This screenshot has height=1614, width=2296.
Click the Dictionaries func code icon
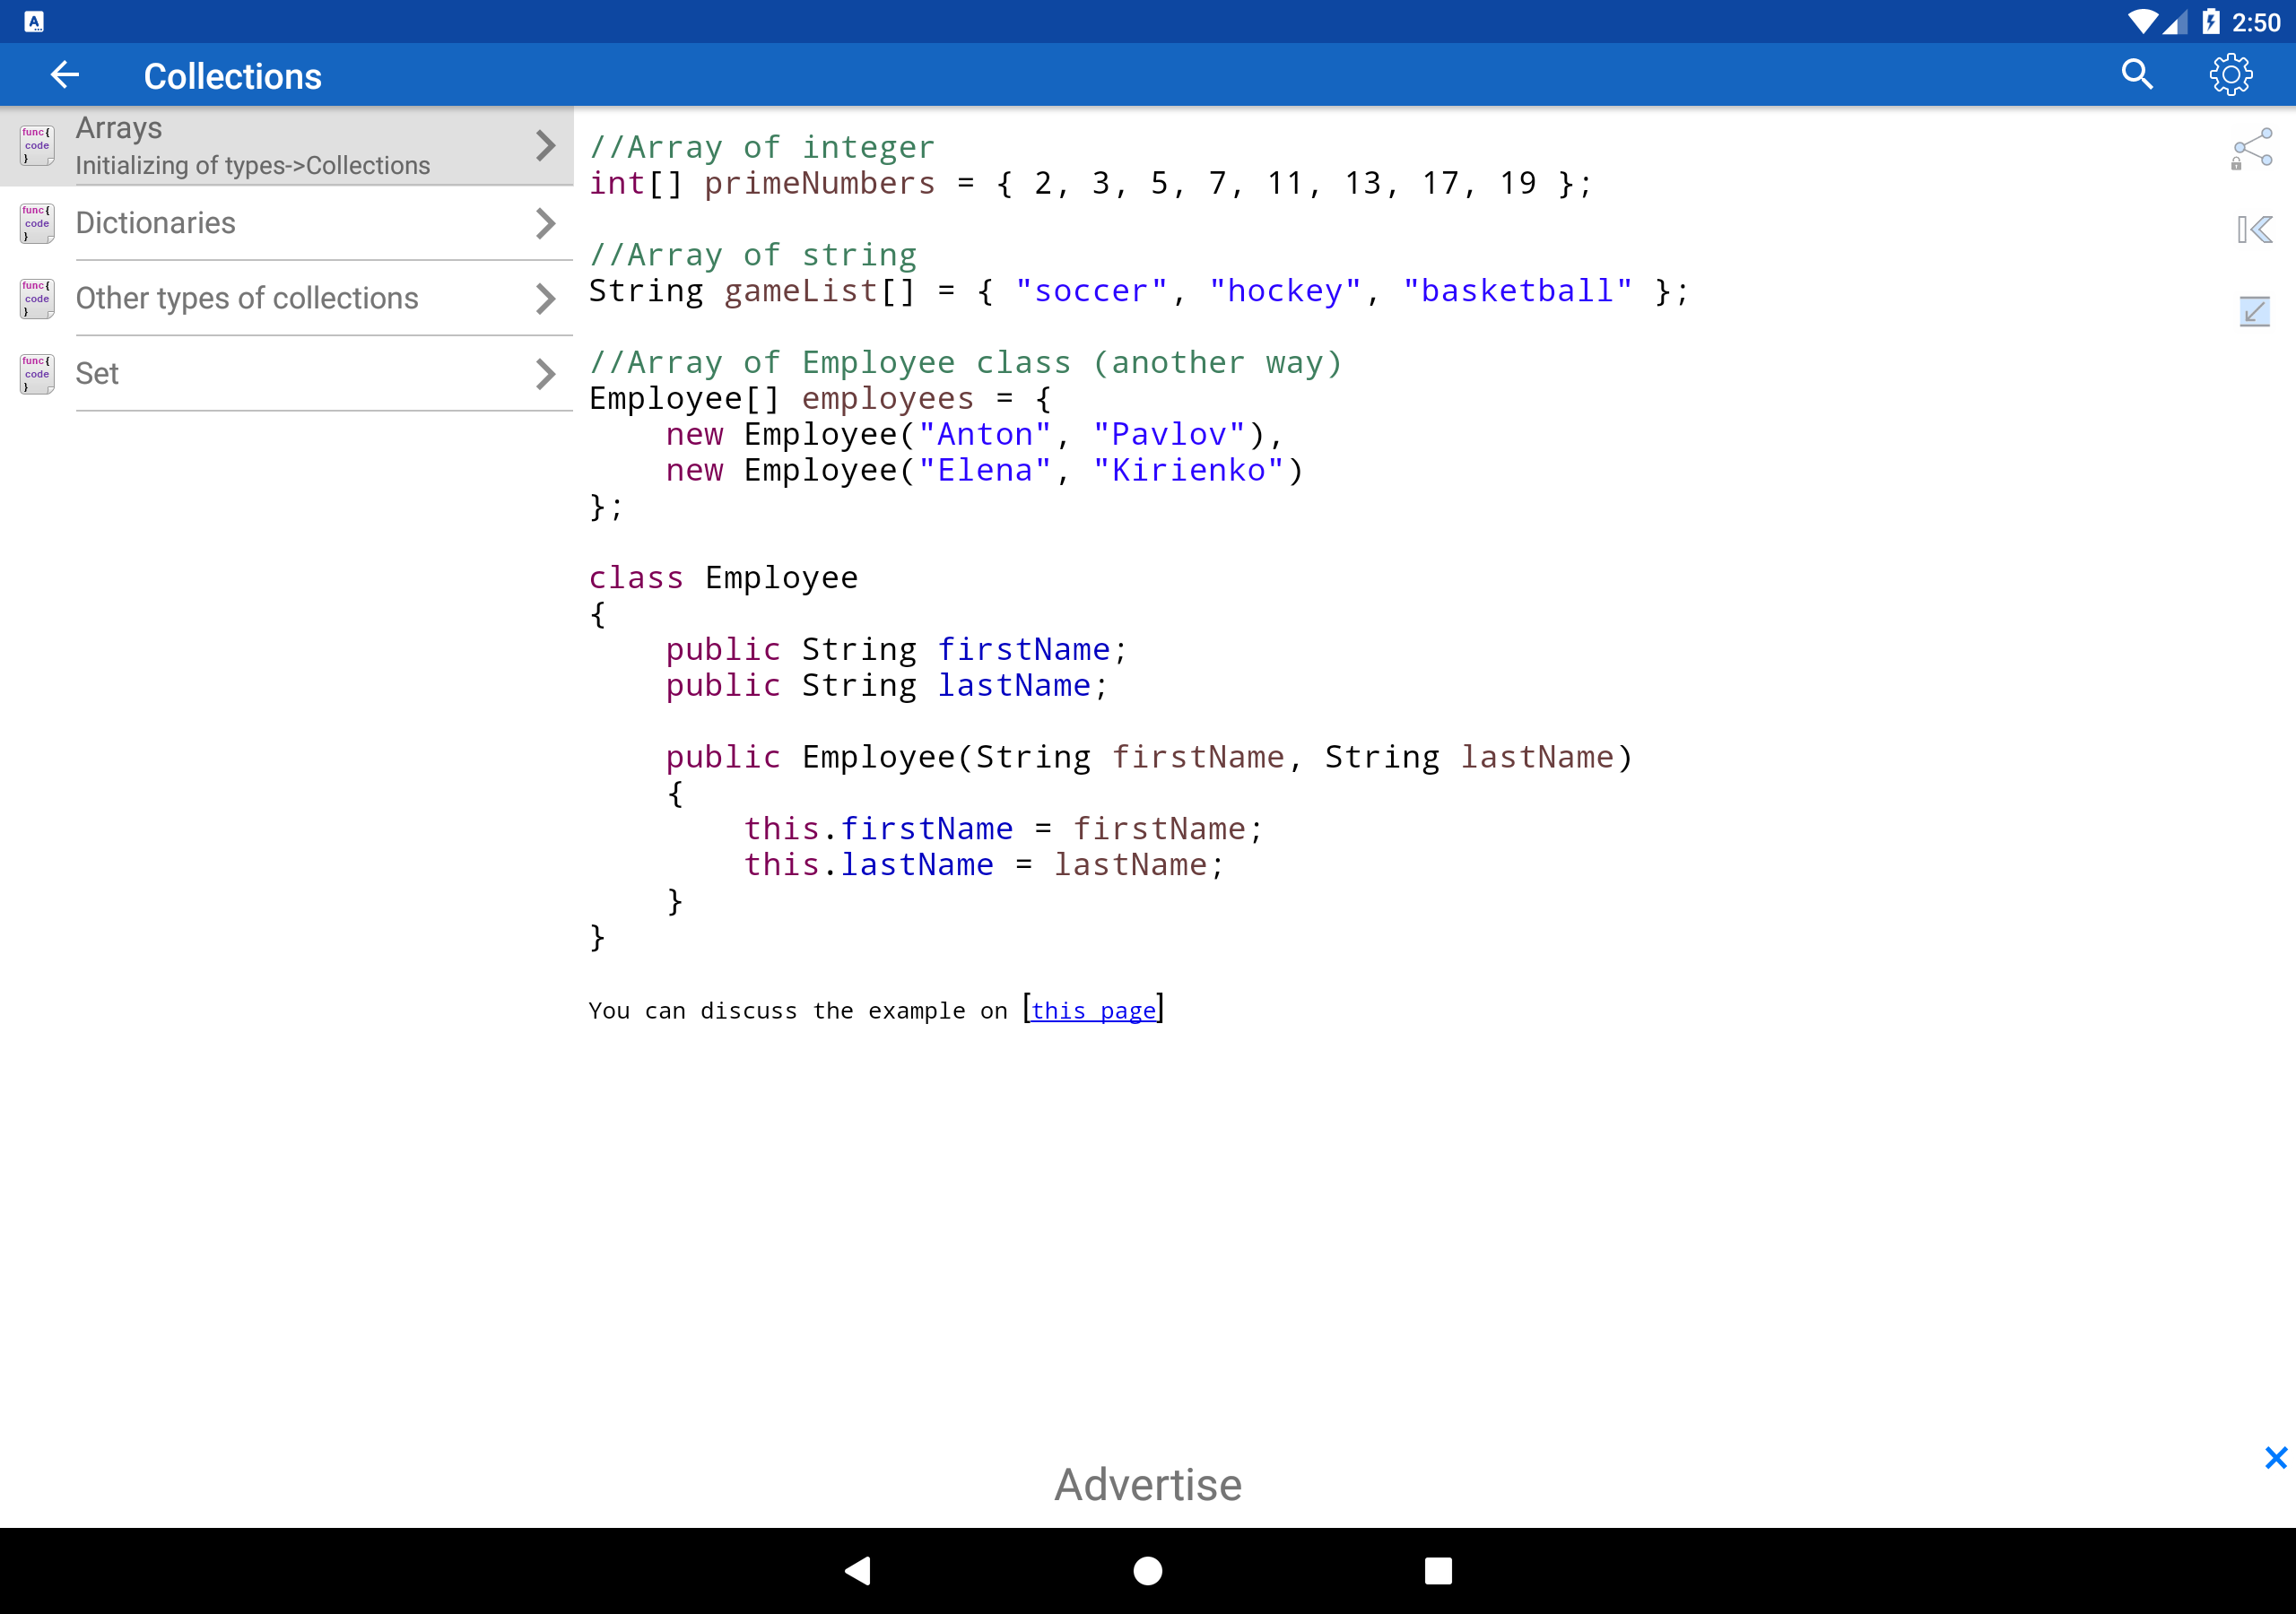coord(37,223)
